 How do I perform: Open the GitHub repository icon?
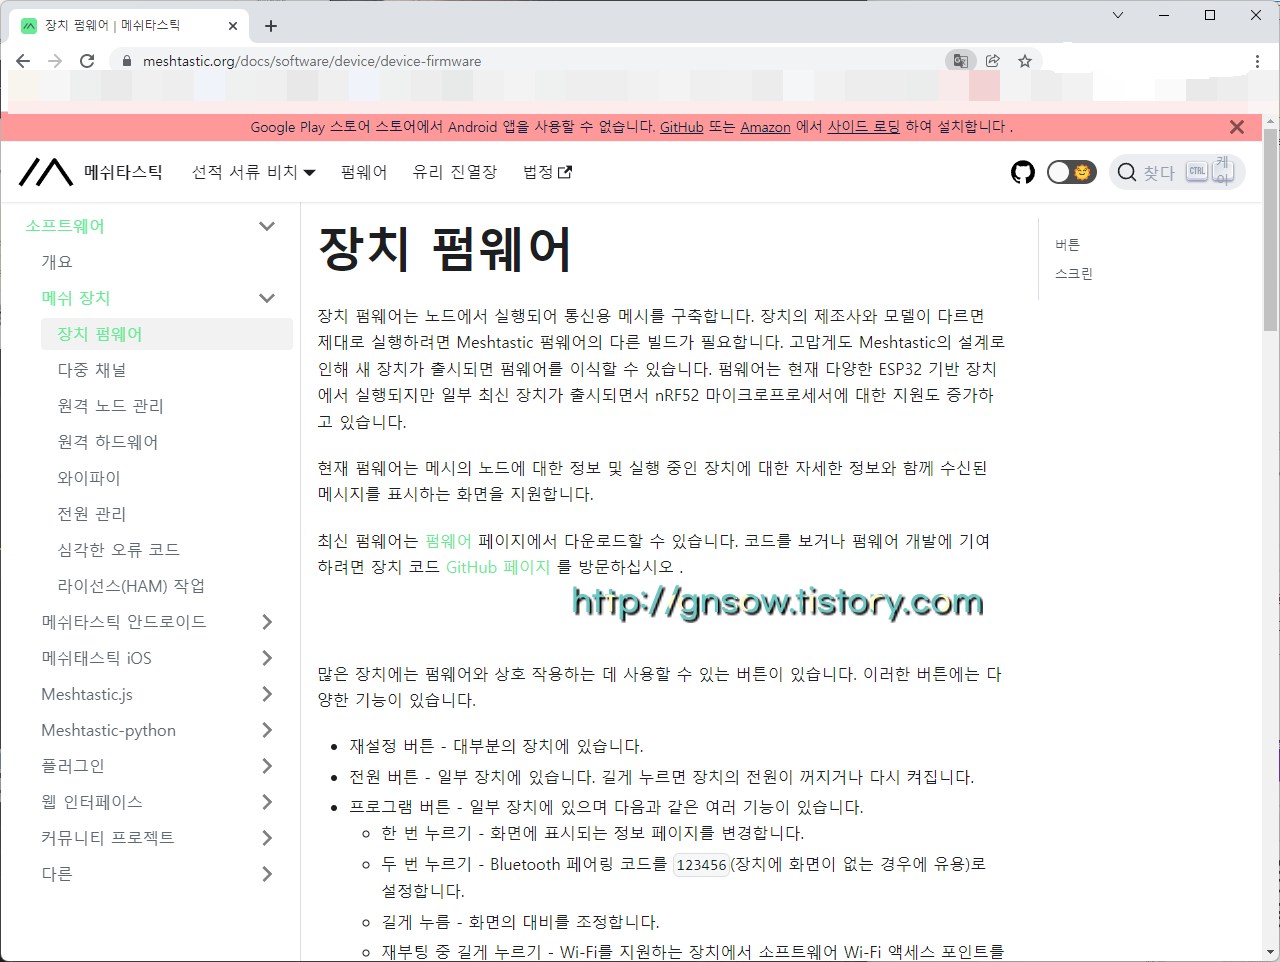1022,172
